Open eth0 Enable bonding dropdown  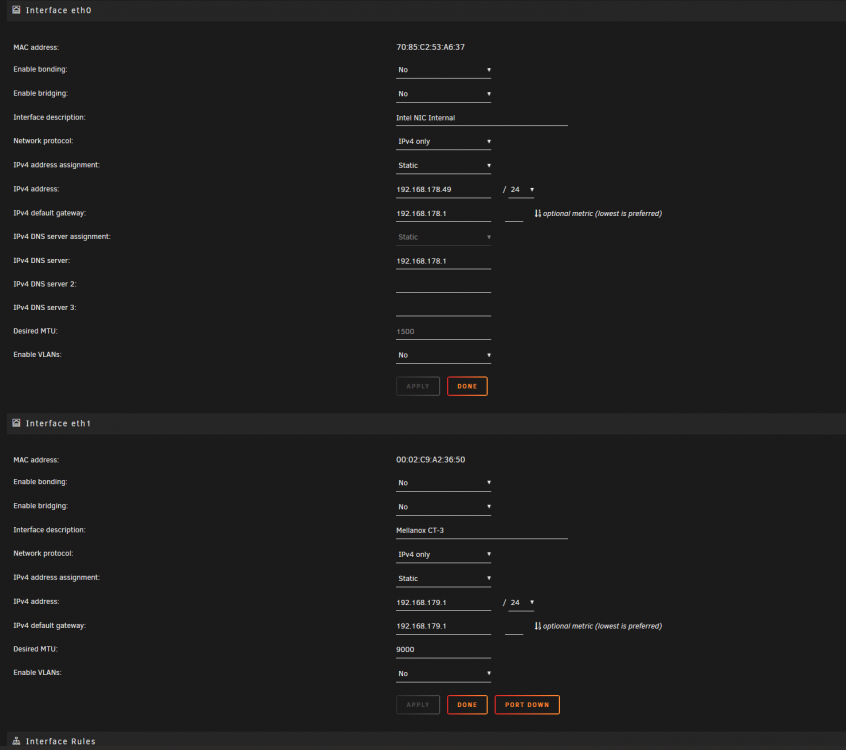(x=443, y=70)
